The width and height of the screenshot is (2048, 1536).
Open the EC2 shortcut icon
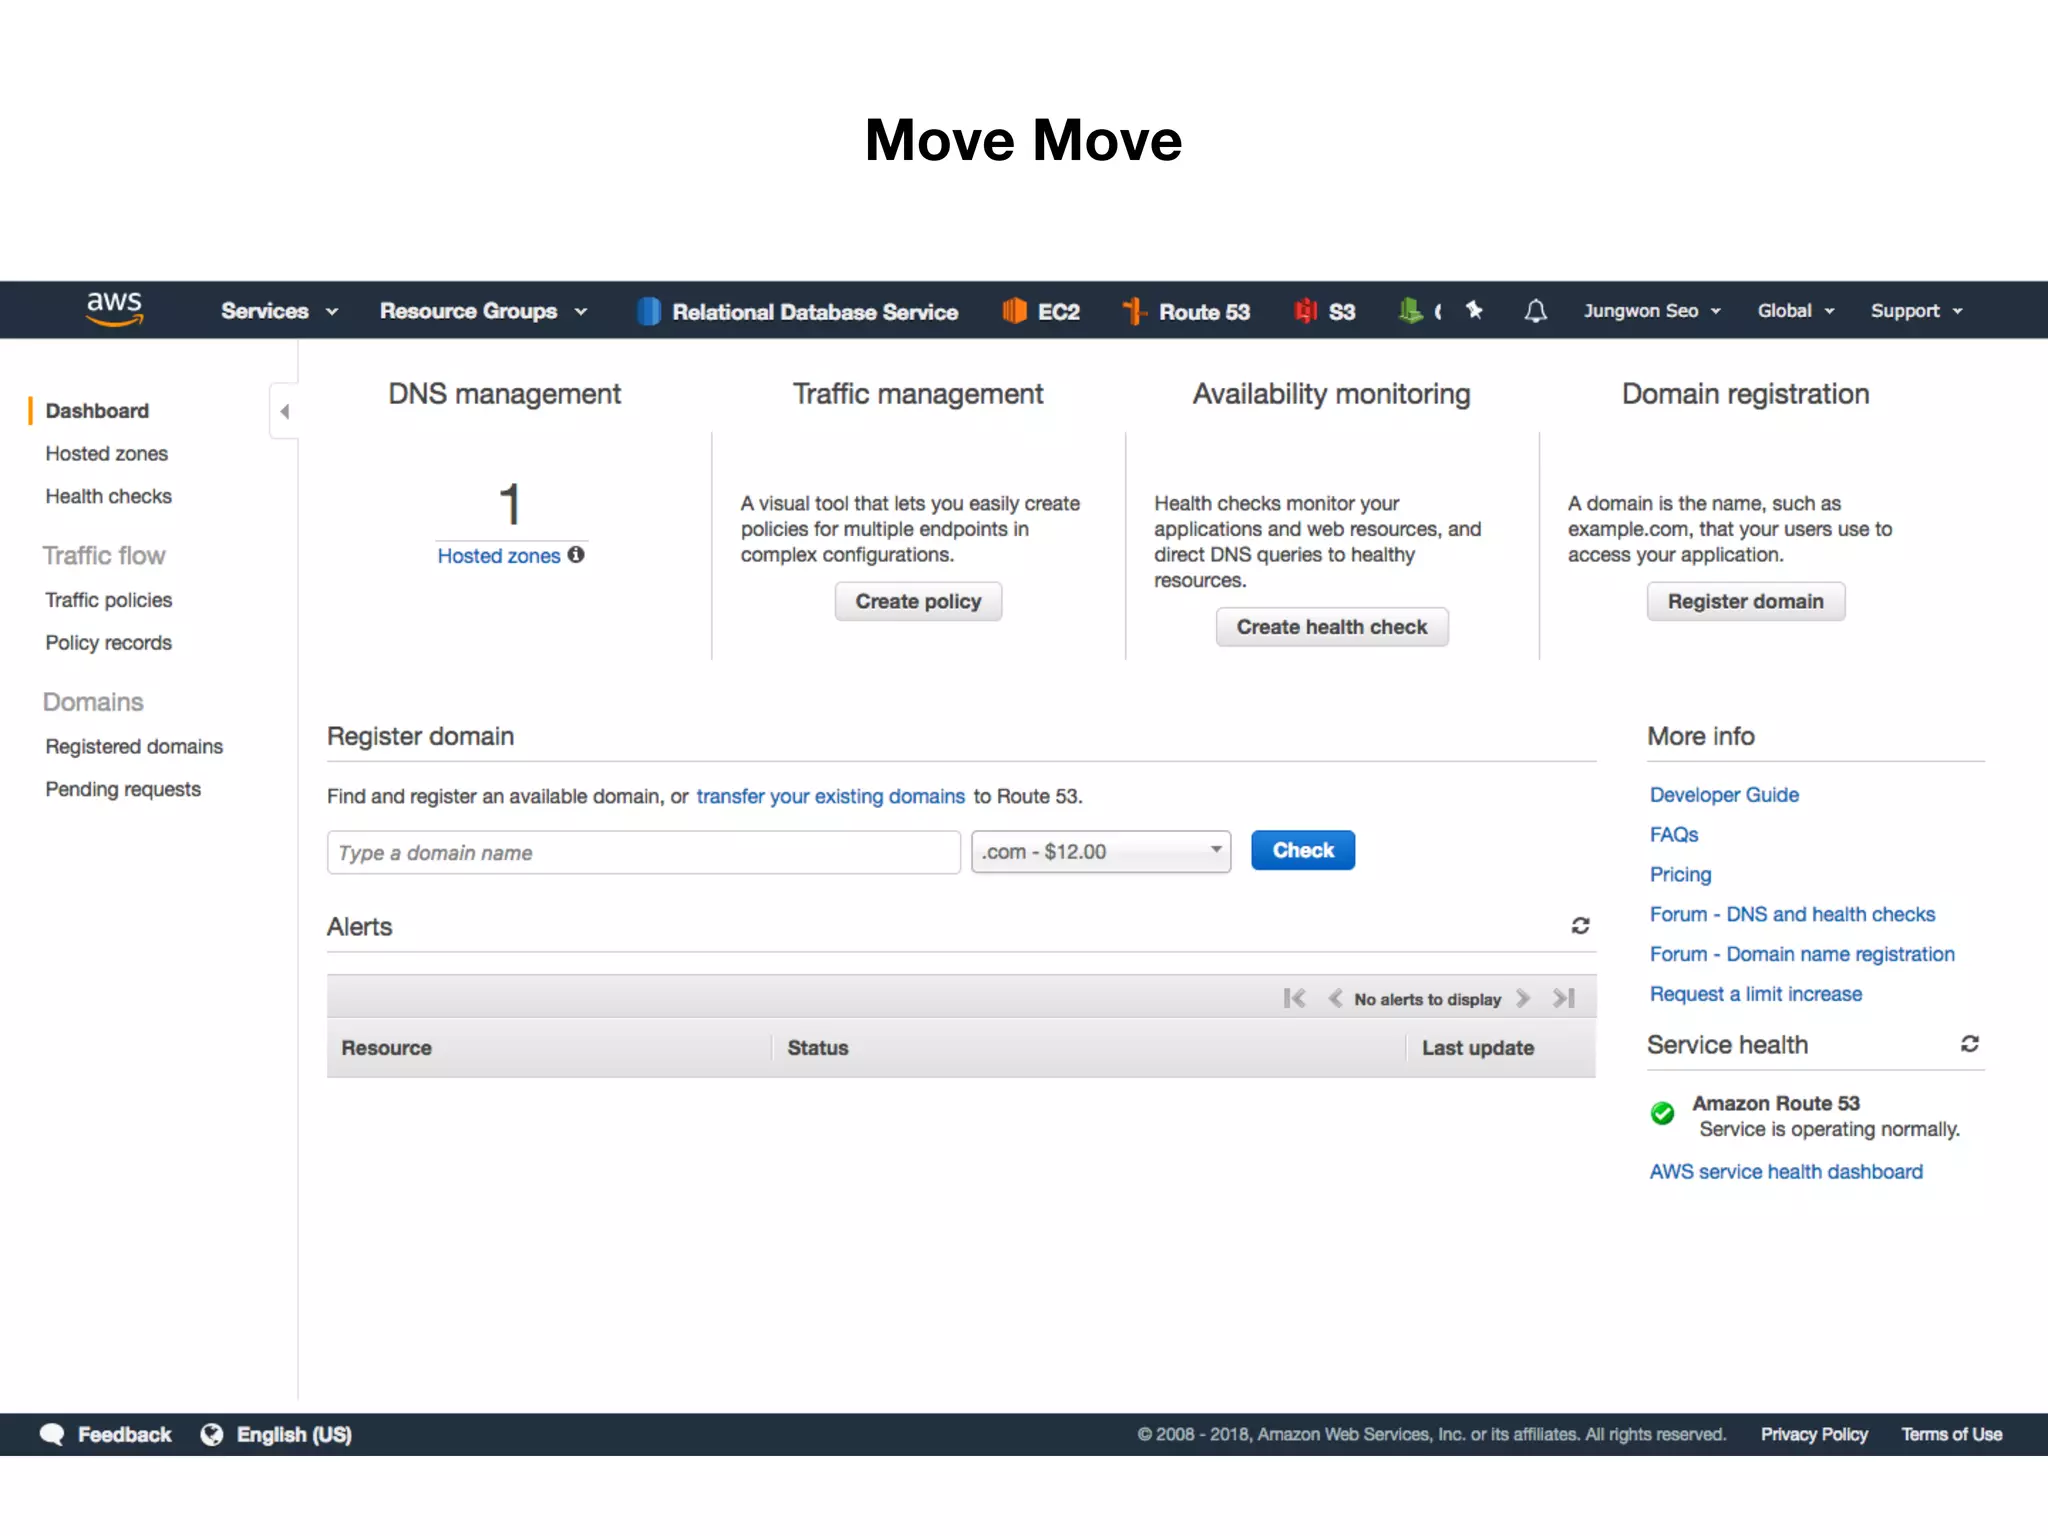click(x=1014, y=311)
